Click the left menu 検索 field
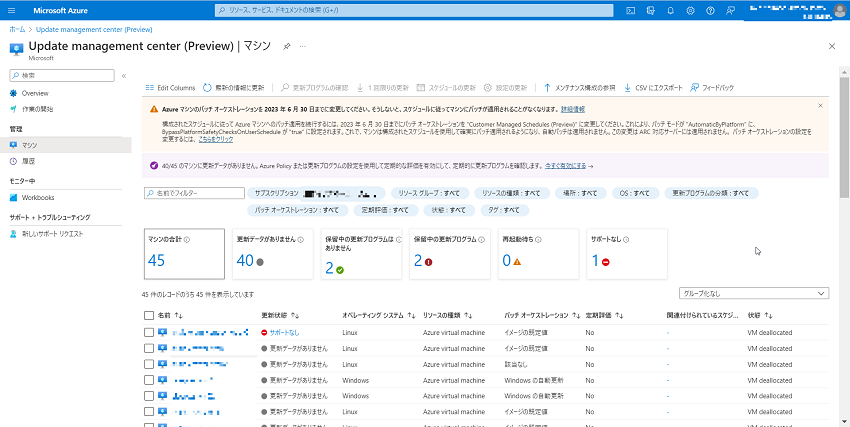Screen dimensions: 850x427 (62, 75)
